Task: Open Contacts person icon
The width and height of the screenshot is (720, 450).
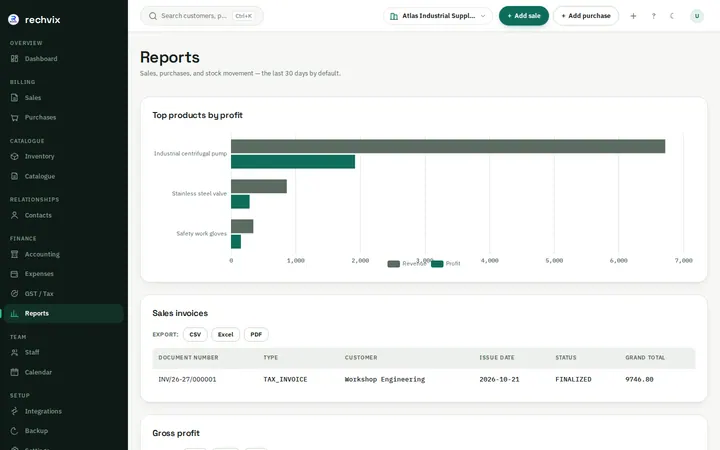Action: 15,215
